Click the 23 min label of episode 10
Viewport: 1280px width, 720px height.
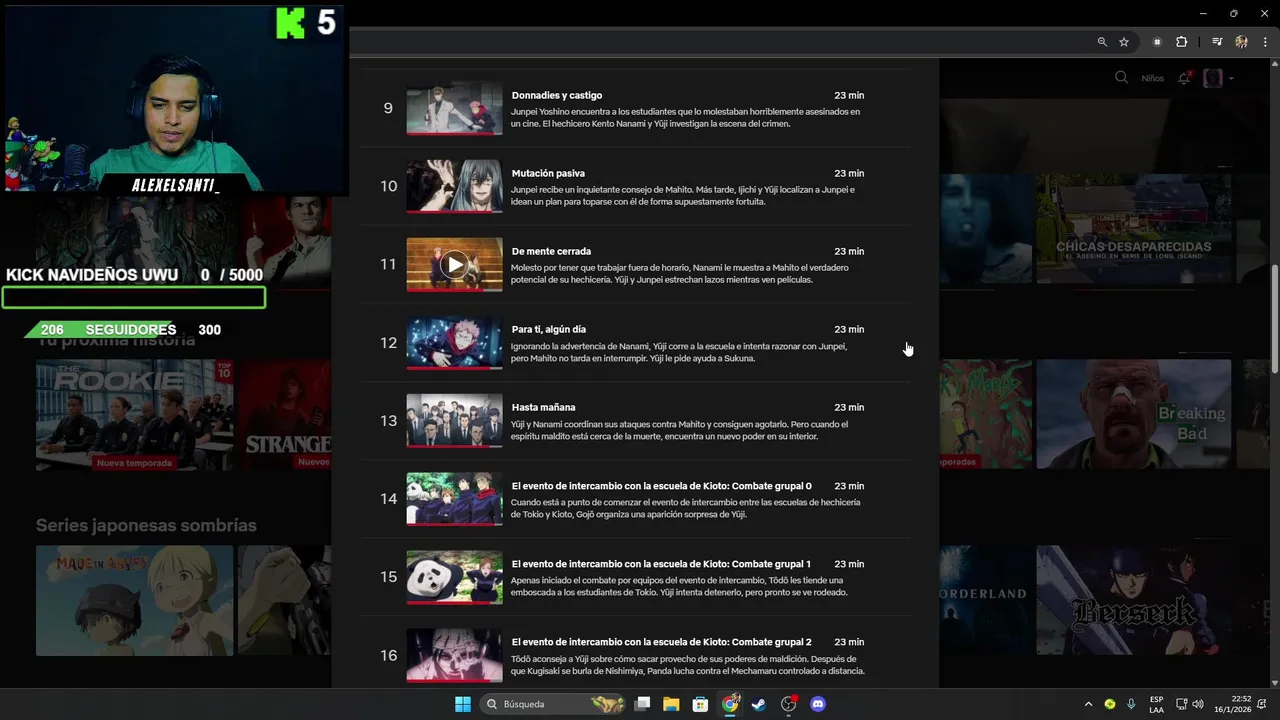pyautogui.click(x=849, y=173)
